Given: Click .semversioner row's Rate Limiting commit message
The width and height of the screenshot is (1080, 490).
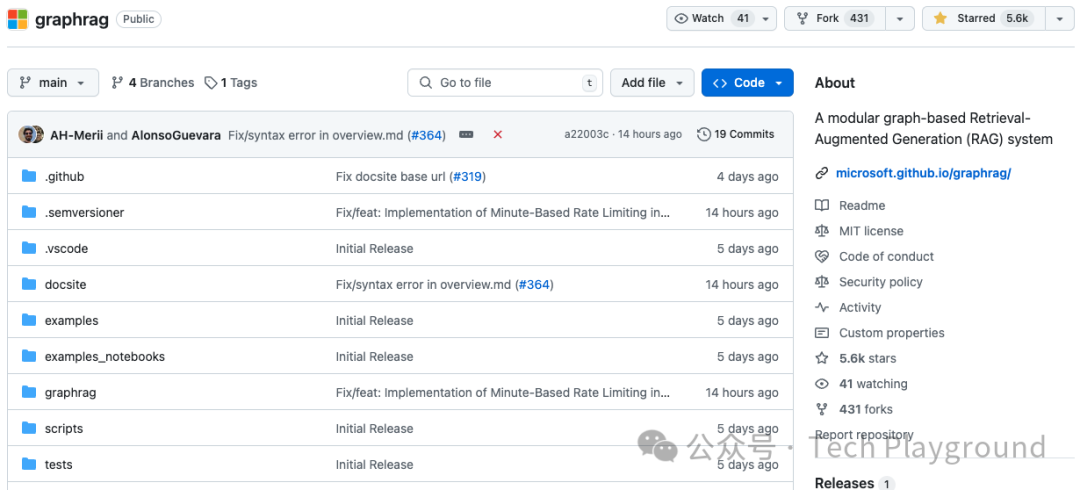Looking at the screenshot, I should pyautogui.click(x=503, y=212).
